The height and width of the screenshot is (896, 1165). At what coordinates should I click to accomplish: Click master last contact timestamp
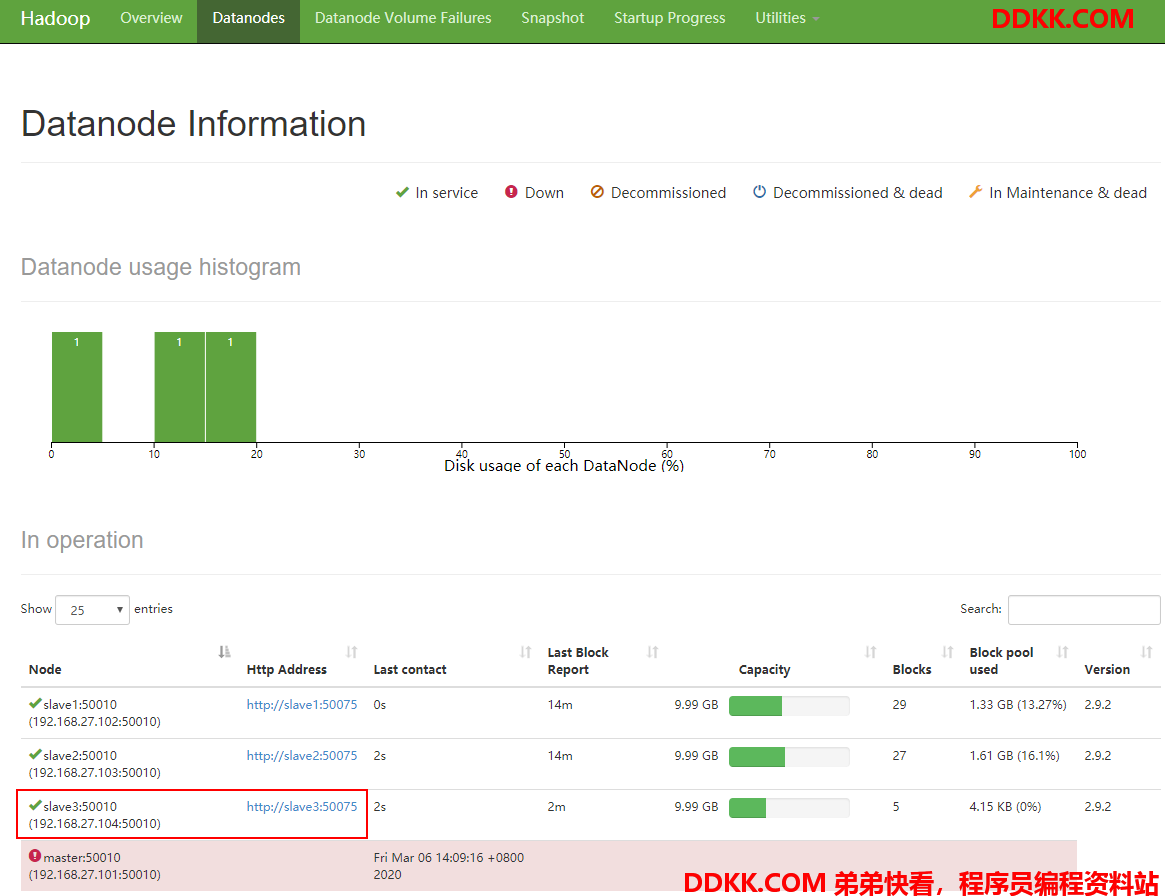click(x=449, y=866)
